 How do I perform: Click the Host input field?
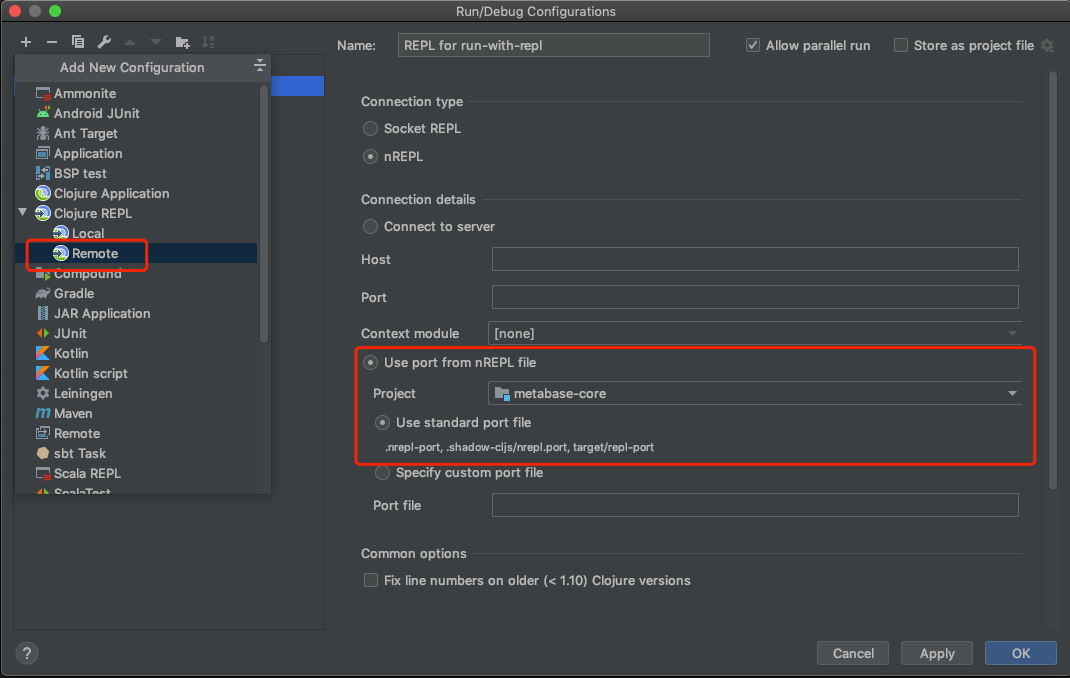click(755, 259)
